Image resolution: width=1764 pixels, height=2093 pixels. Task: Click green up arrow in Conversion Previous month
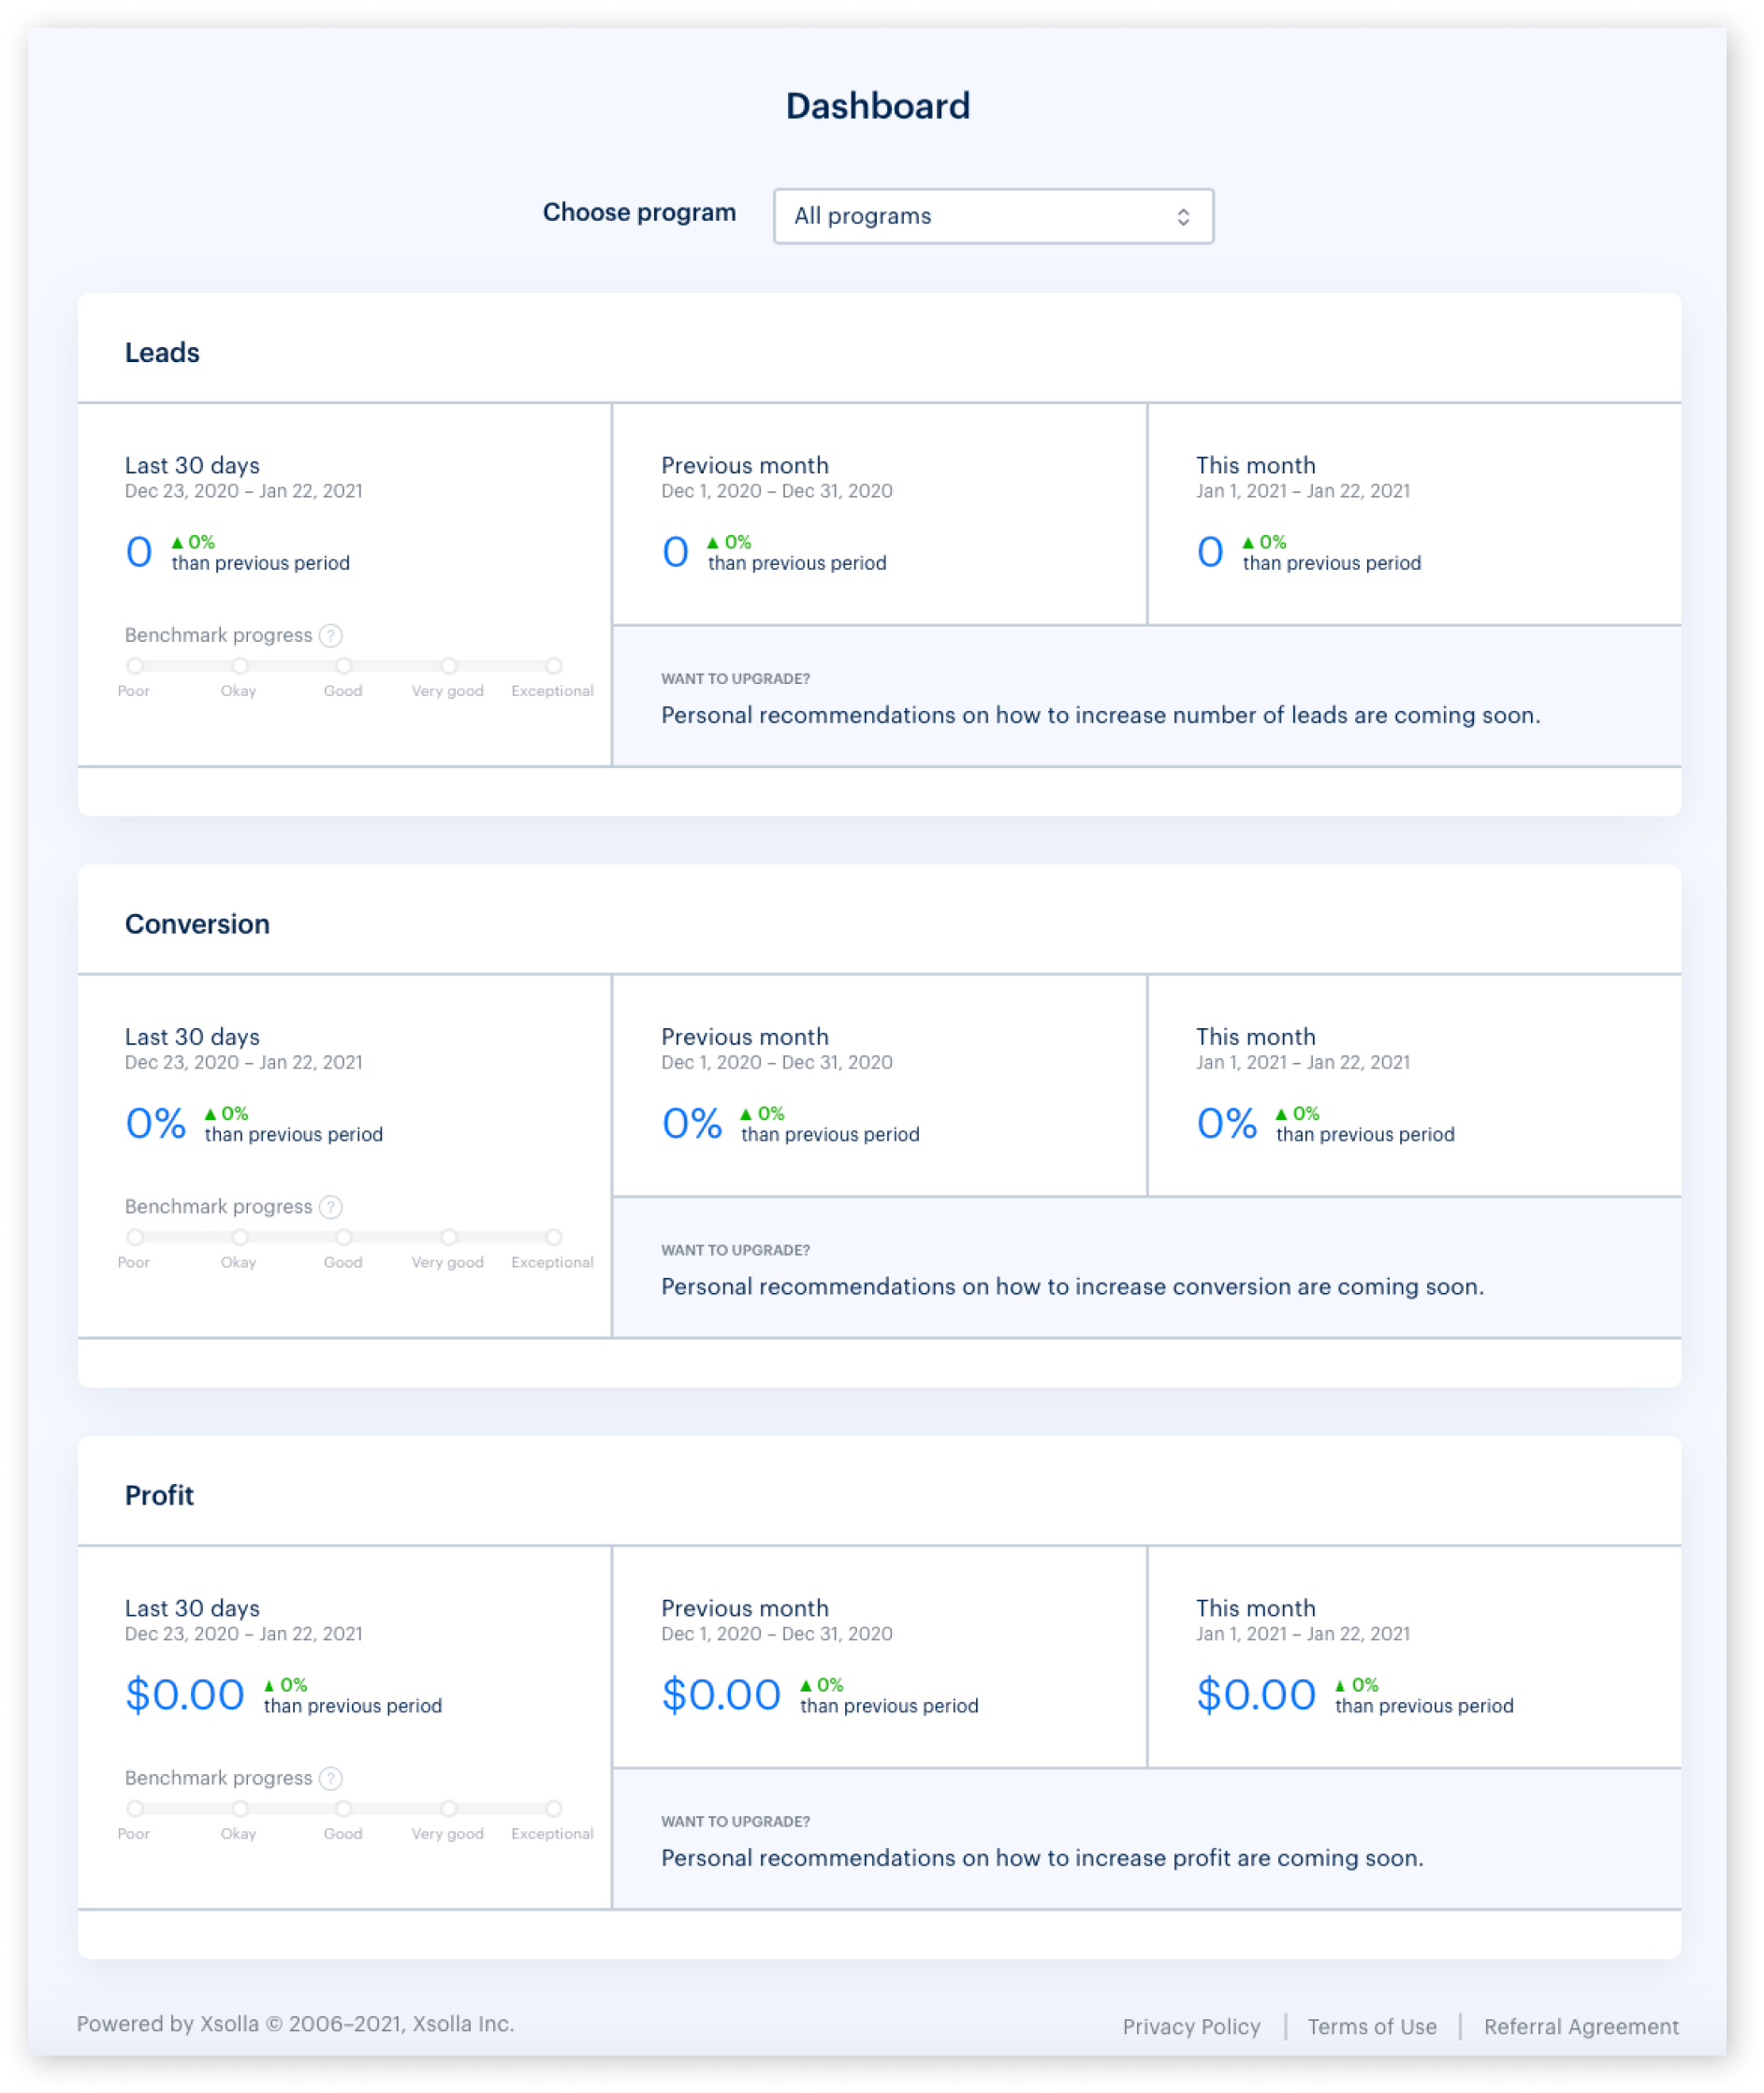pos(746,1114)
